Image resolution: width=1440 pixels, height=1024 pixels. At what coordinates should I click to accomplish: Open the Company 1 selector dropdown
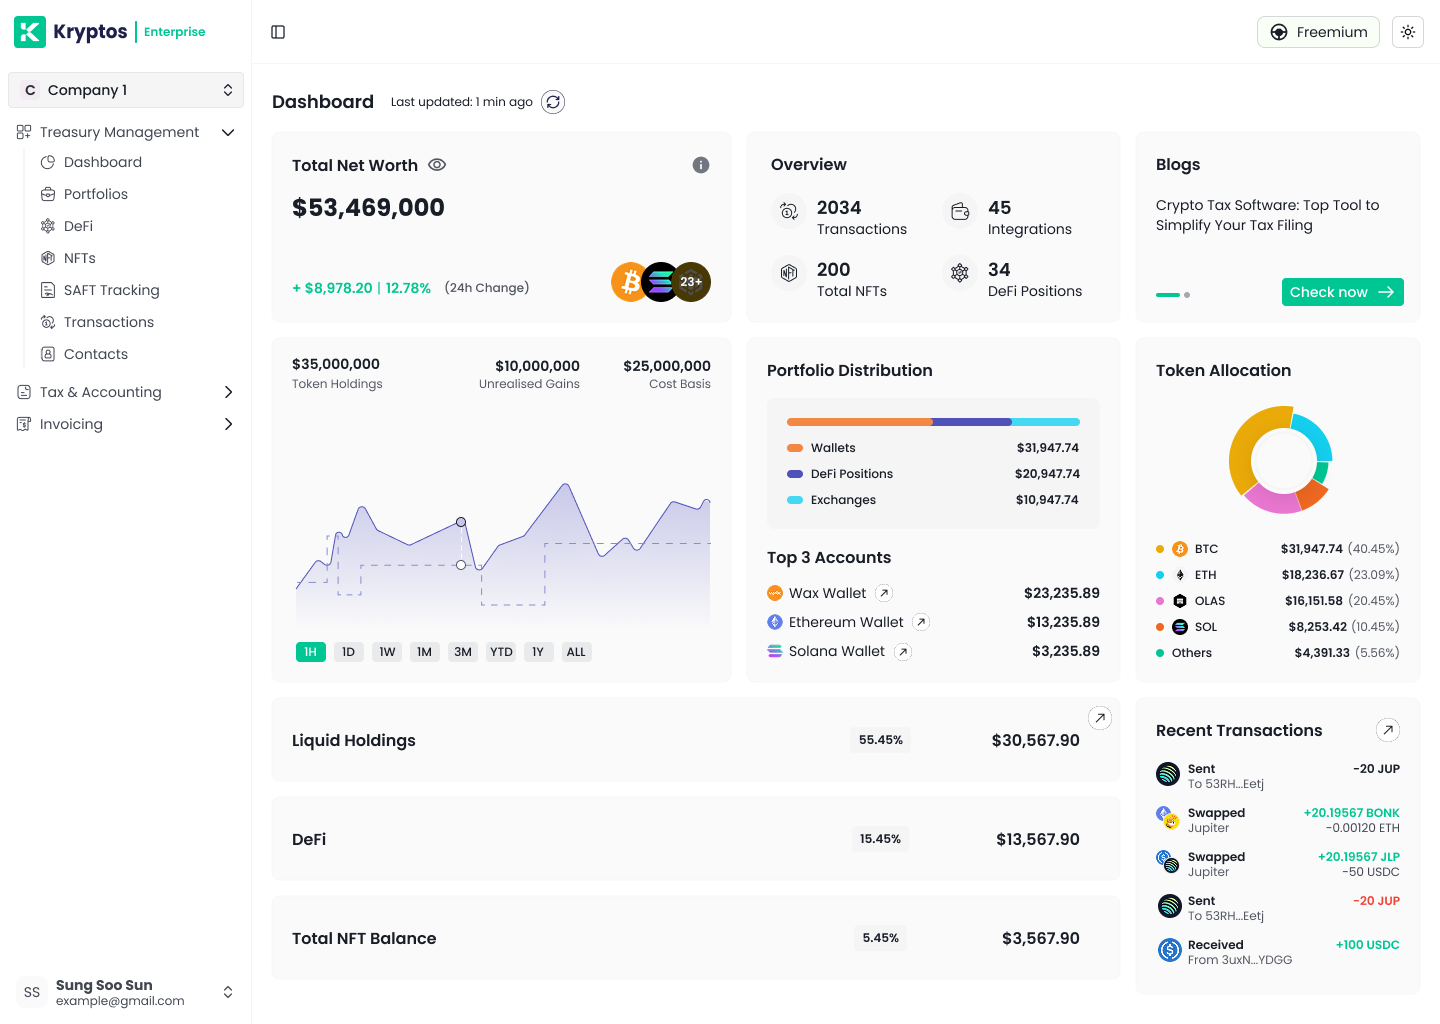point(126,90)
